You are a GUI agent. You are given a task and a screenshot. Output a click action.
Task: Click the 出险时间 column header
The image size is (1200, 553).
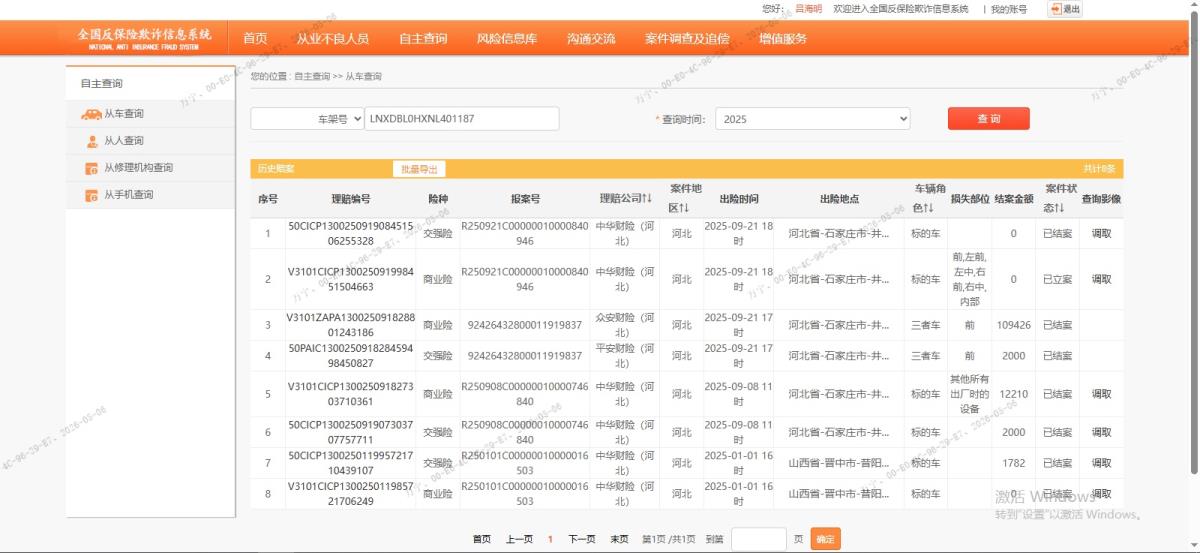[739, 199]
